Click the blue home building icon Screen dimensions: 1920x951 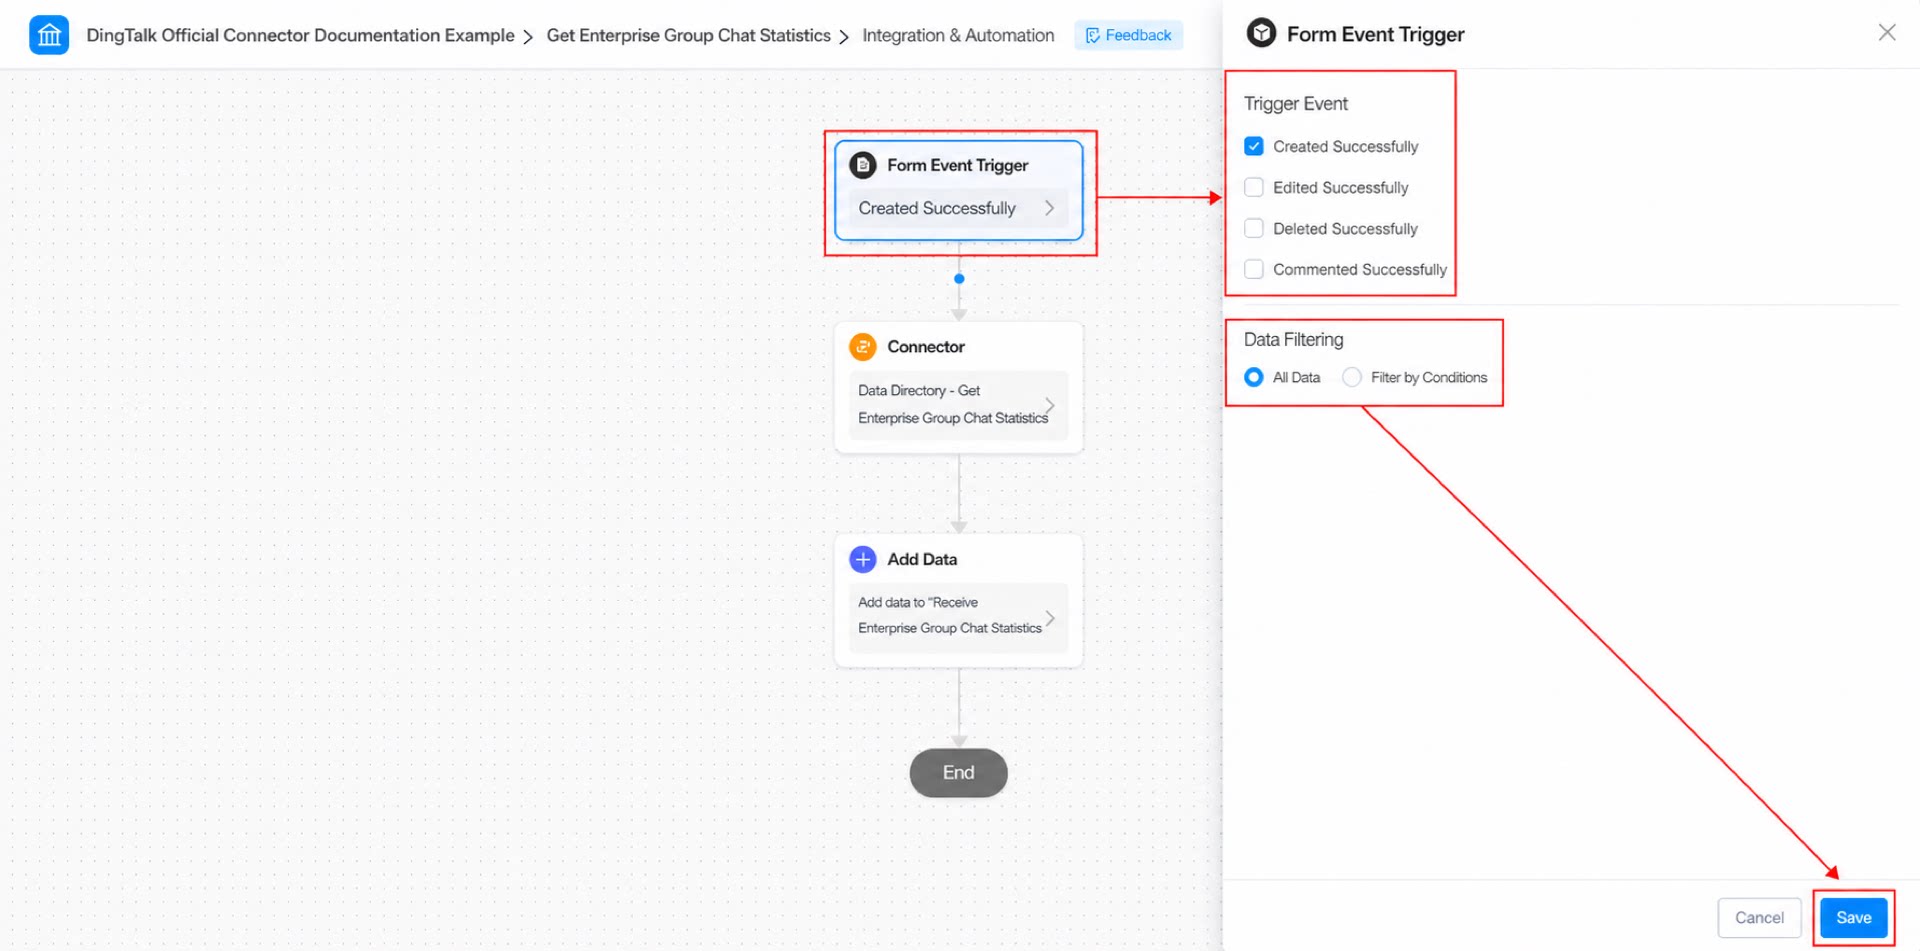(x=49, y=36)
